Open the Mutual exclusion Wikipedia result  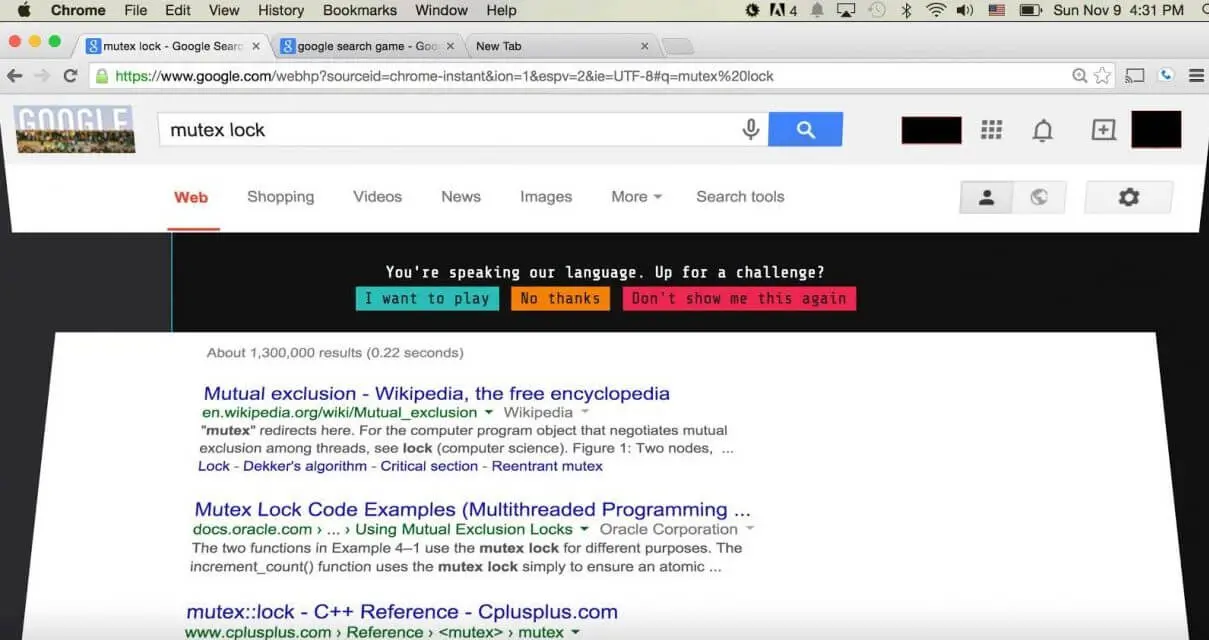(x=435, y=393)
